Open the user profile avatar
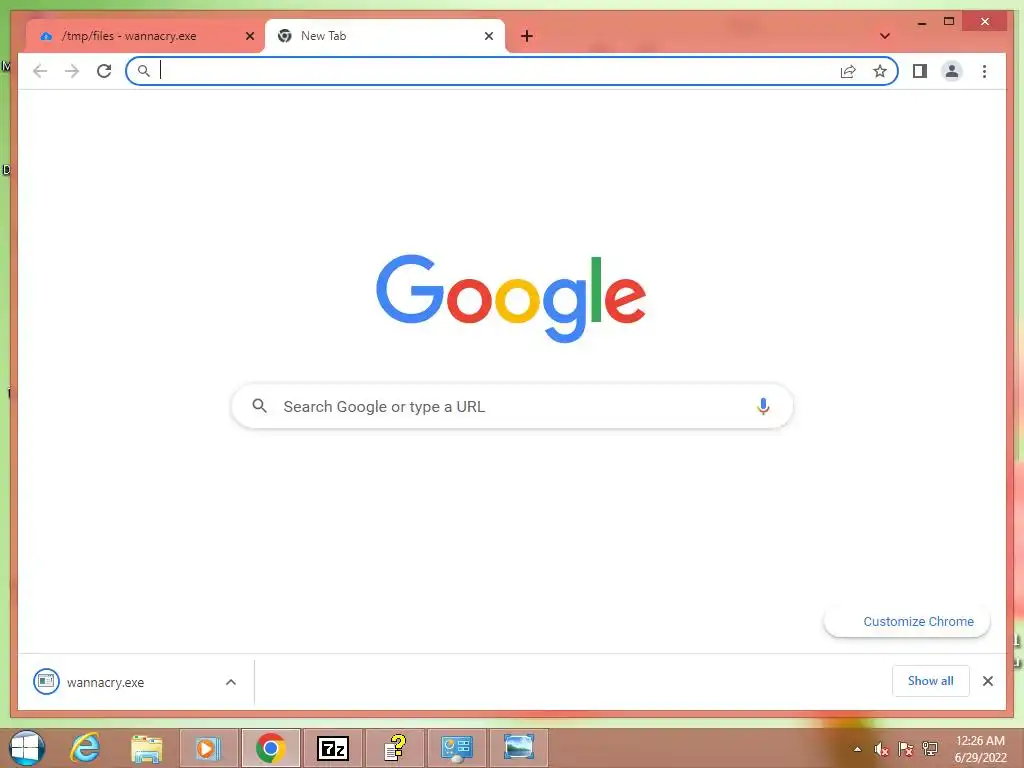1024x768 pixels. click(952, 71)
